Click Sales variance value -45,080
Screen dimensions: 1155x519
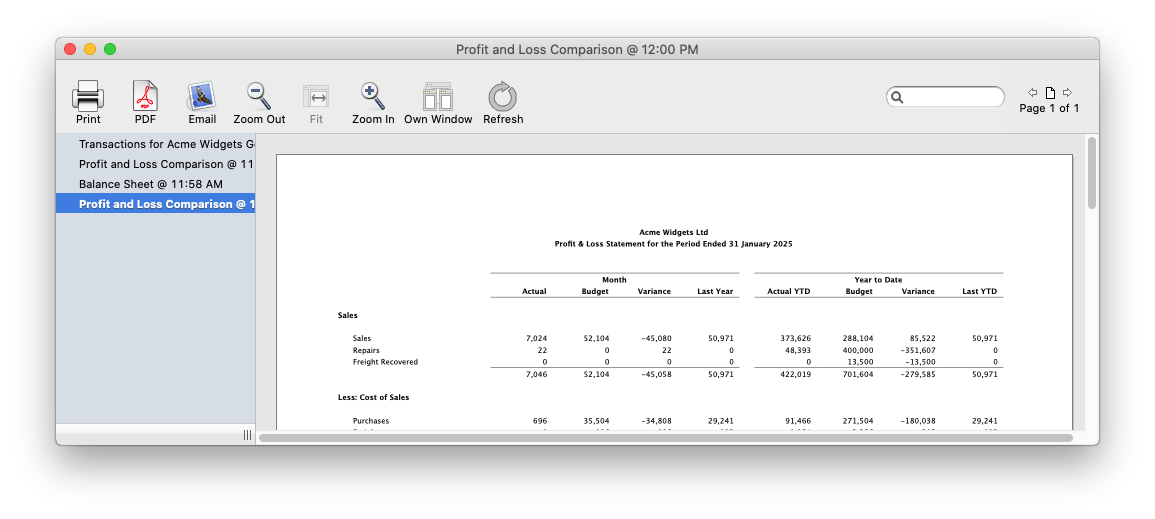[656, 339]
